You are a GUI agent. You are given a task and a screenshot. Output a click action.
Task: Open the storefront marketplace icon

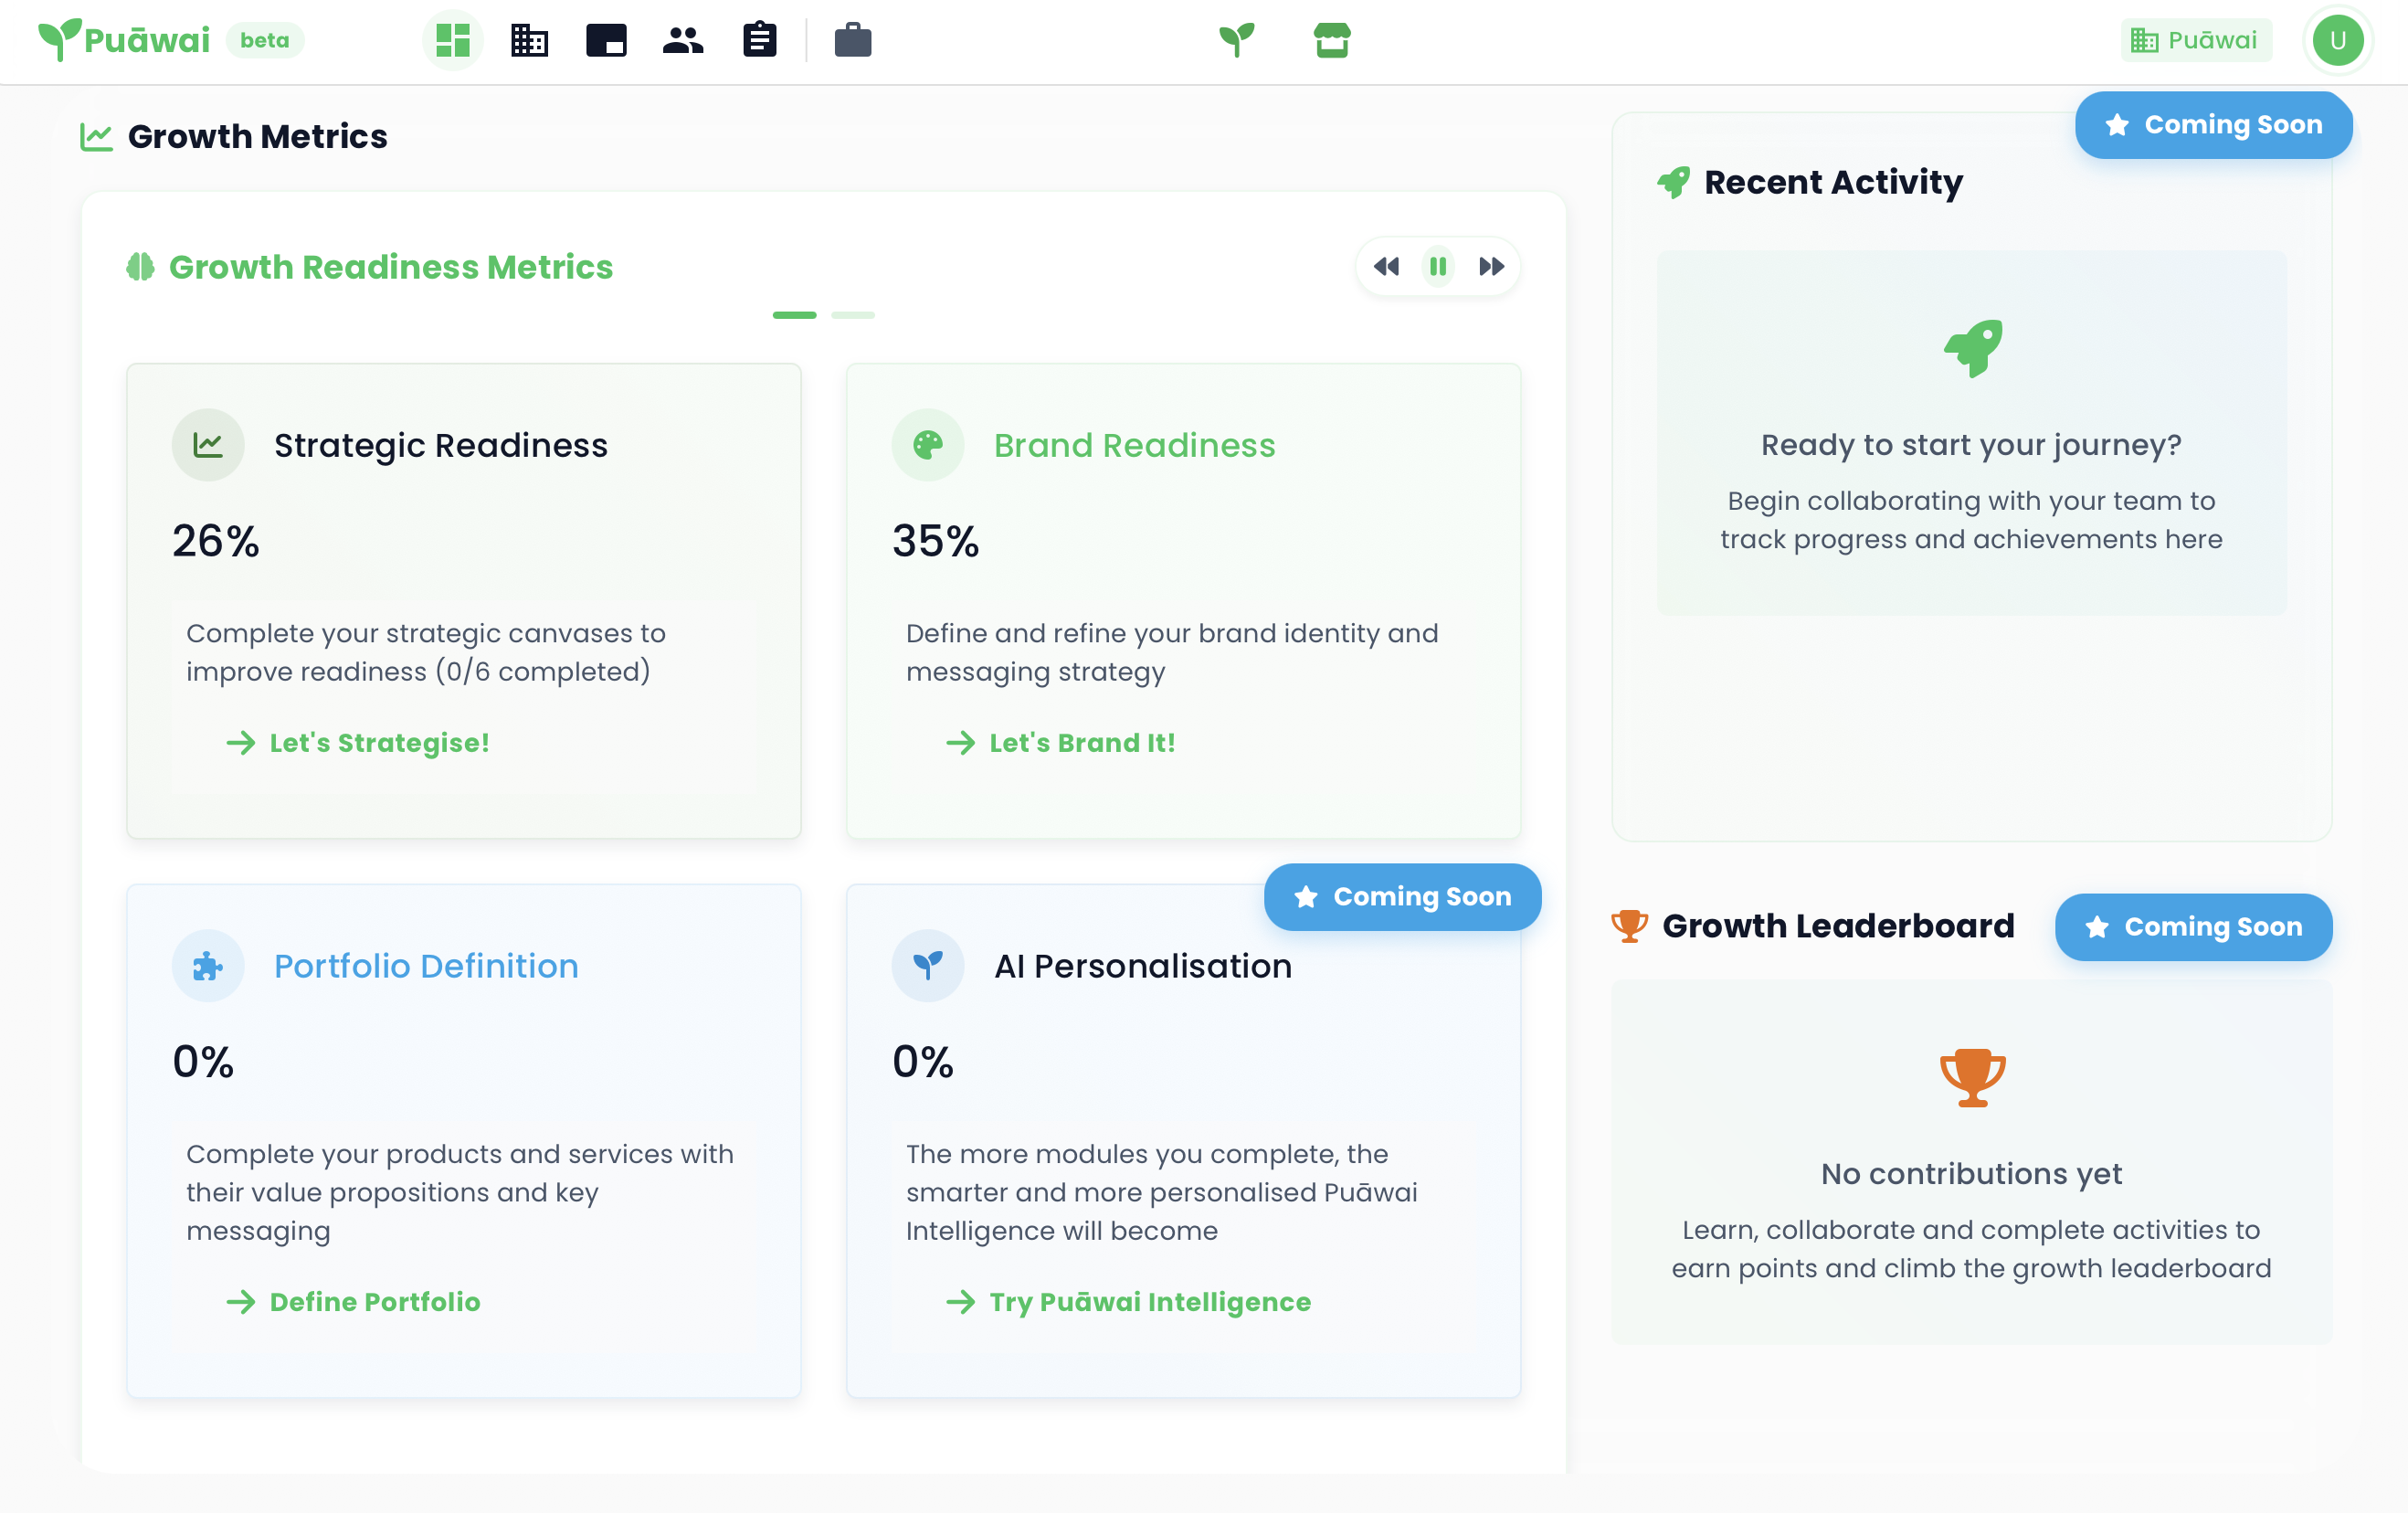point(1331,41)
